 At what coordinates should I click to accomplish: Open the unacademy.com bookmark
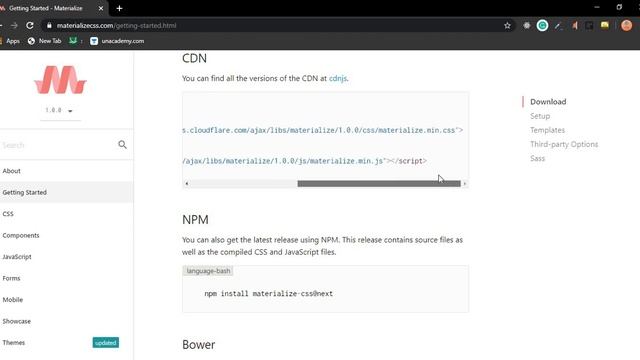coord(117,41)
